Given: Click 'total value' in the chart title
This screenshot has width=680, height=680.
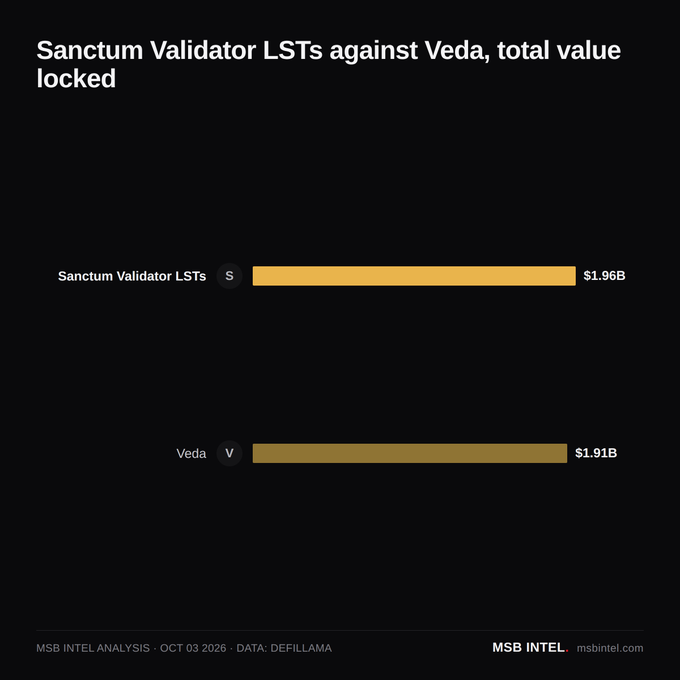Looking at the screenshot, I should click(x=559, y=50).
